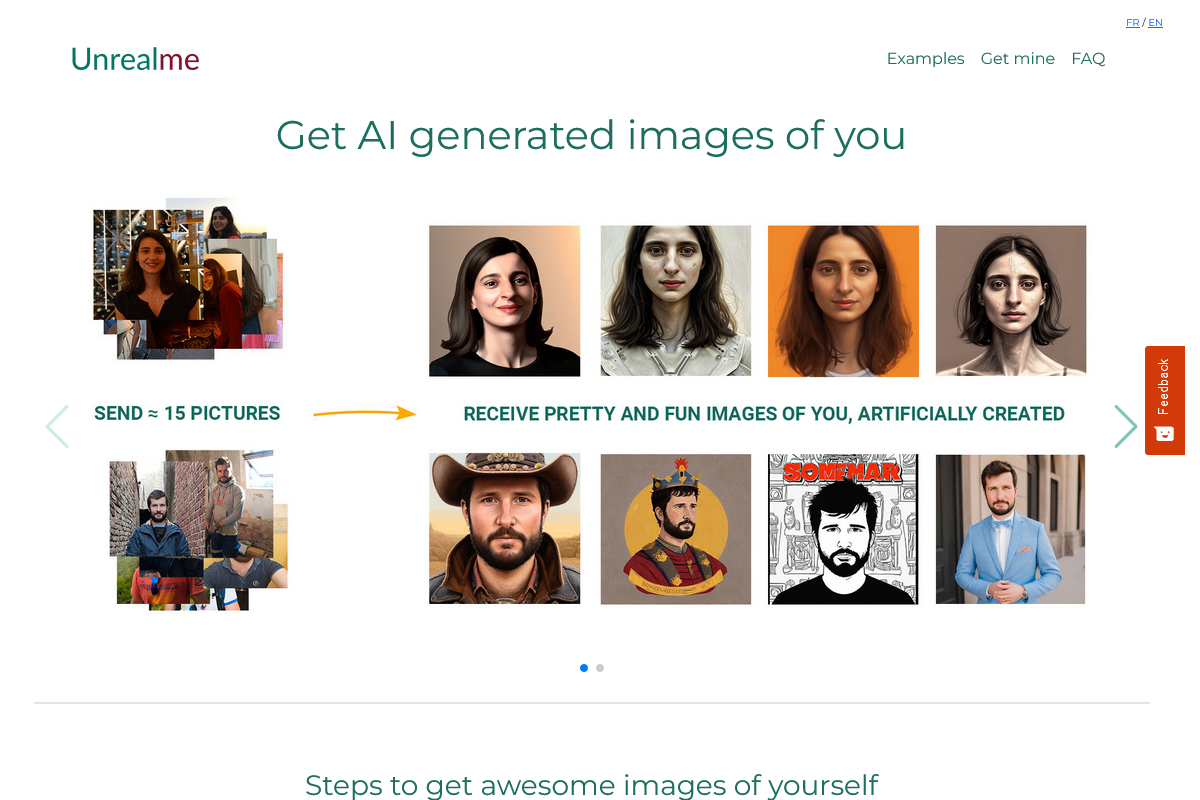Click the feedback smiley icon
This screenshot has height=800, width=1200.
(x=1164, y=433)
